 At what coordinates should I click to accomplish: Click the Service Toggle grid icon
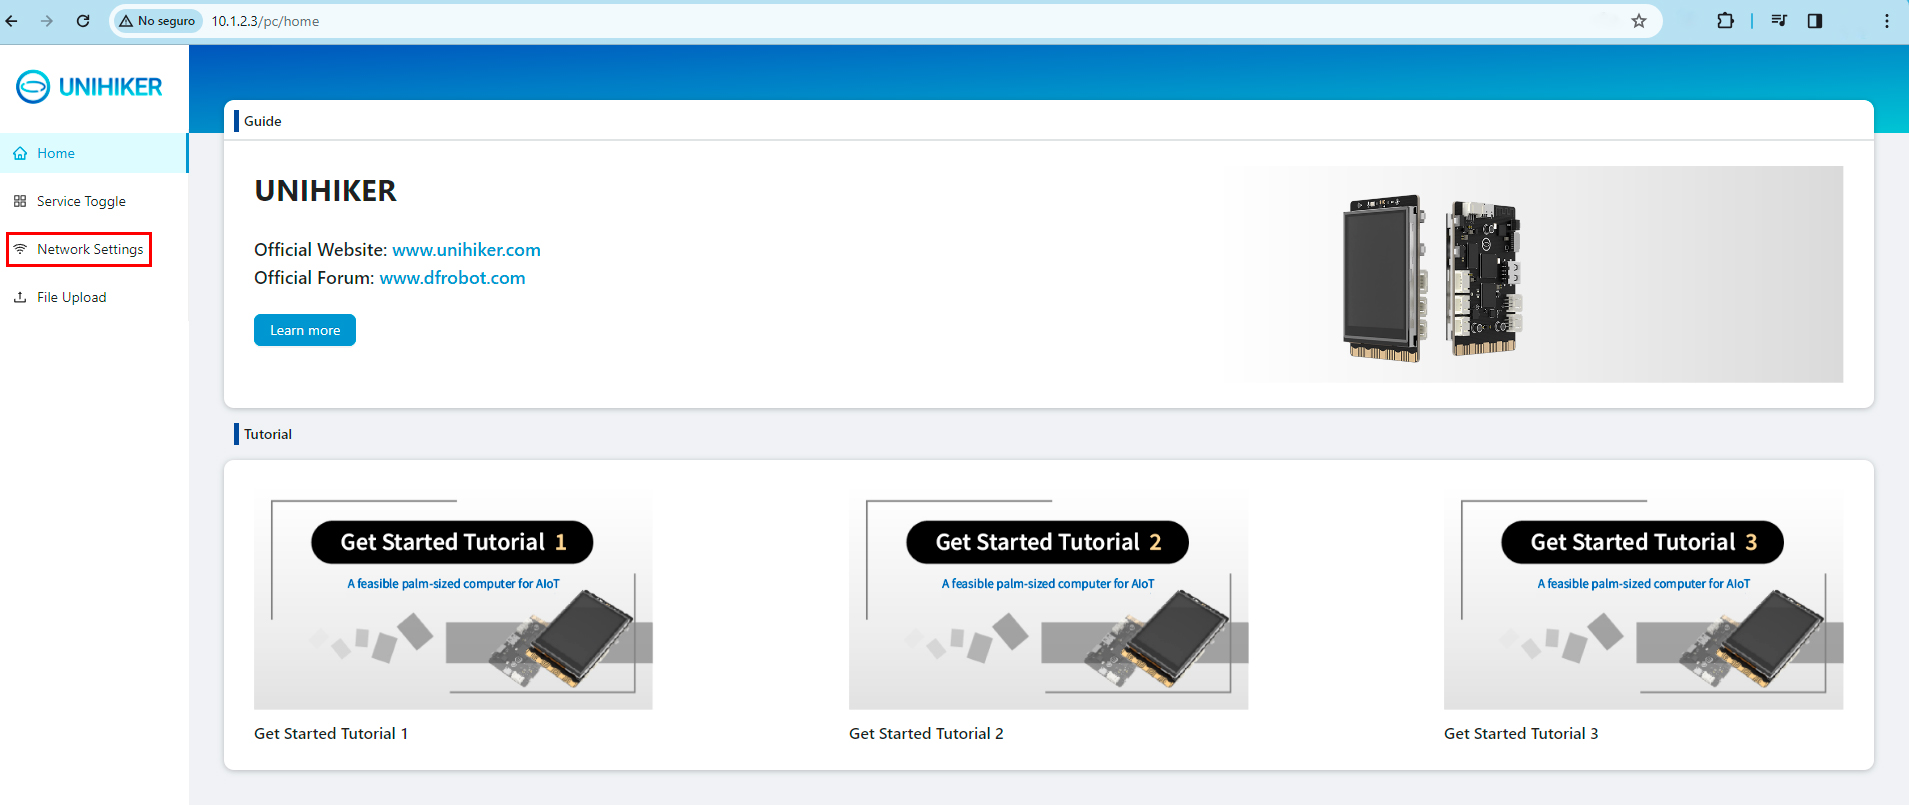click(20, 201)
